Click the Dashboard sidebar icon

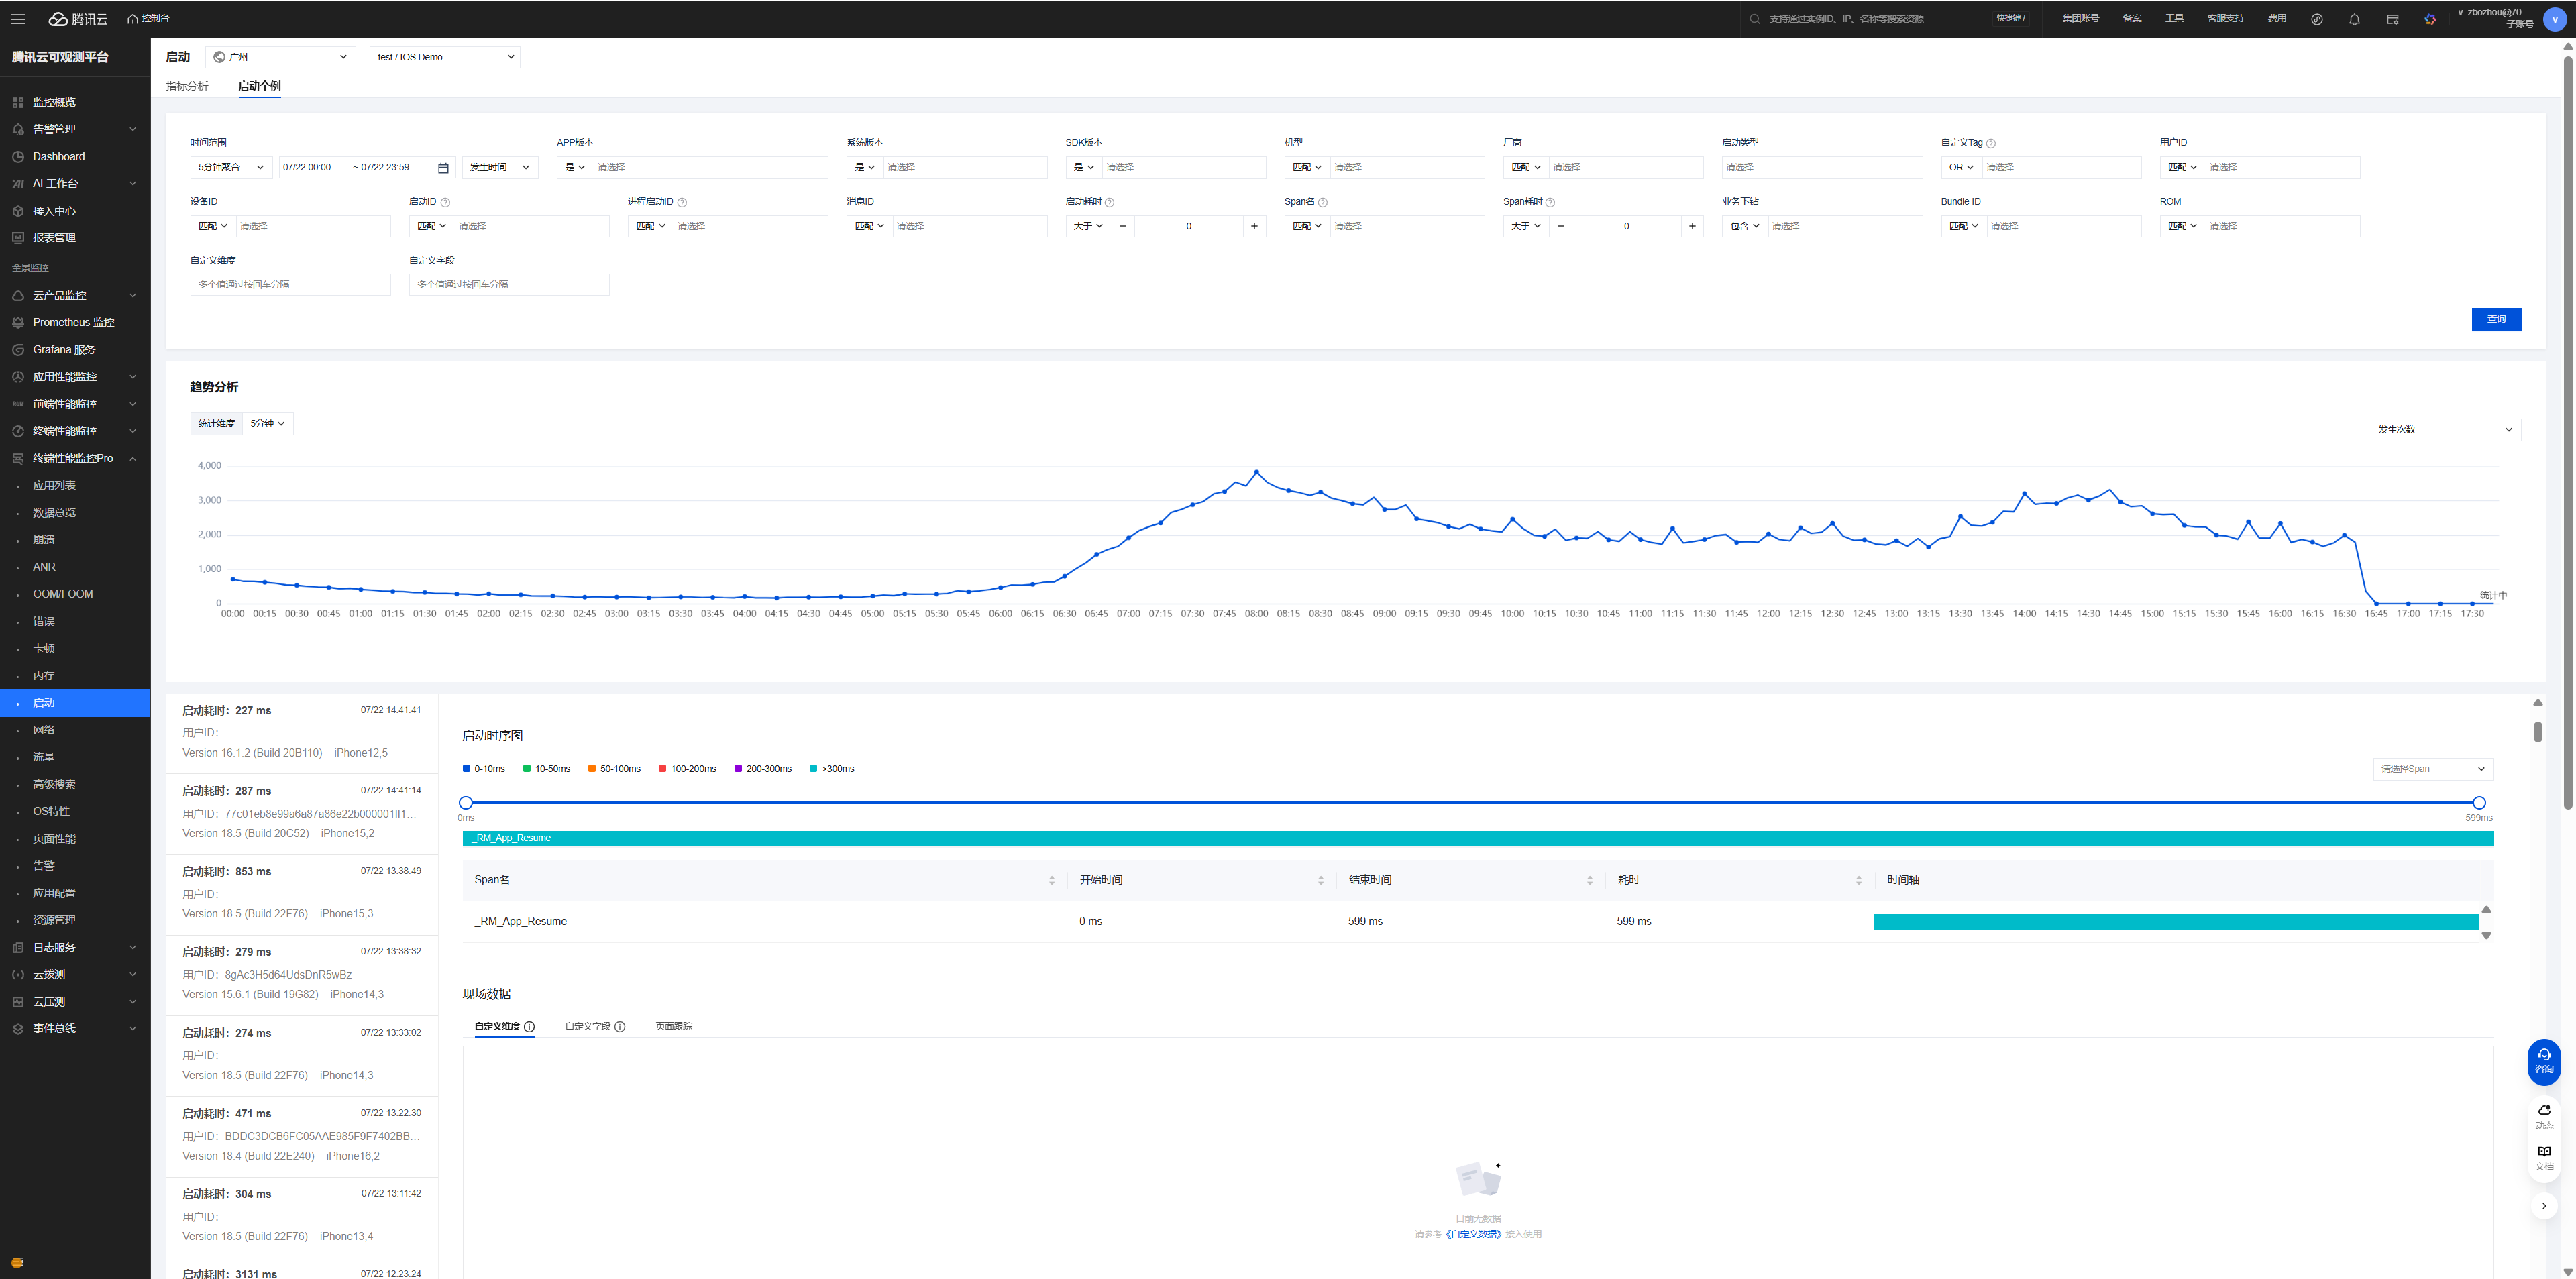(18, 157)
